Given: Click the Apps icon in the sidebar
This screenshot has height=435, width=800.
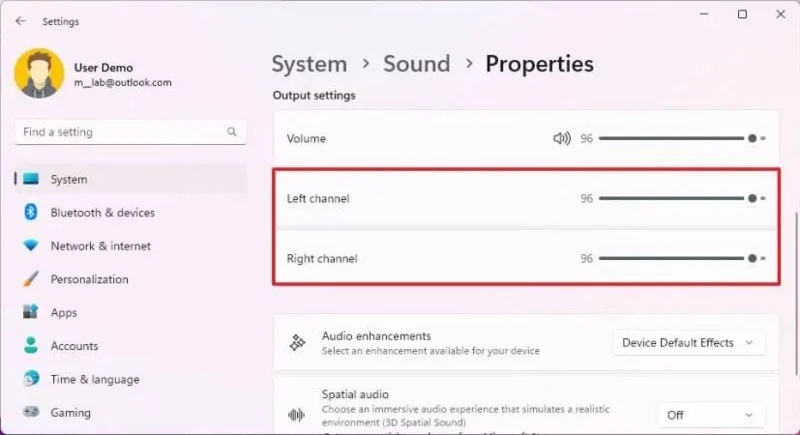Looking at the screenshot, I should coord(31,312).
